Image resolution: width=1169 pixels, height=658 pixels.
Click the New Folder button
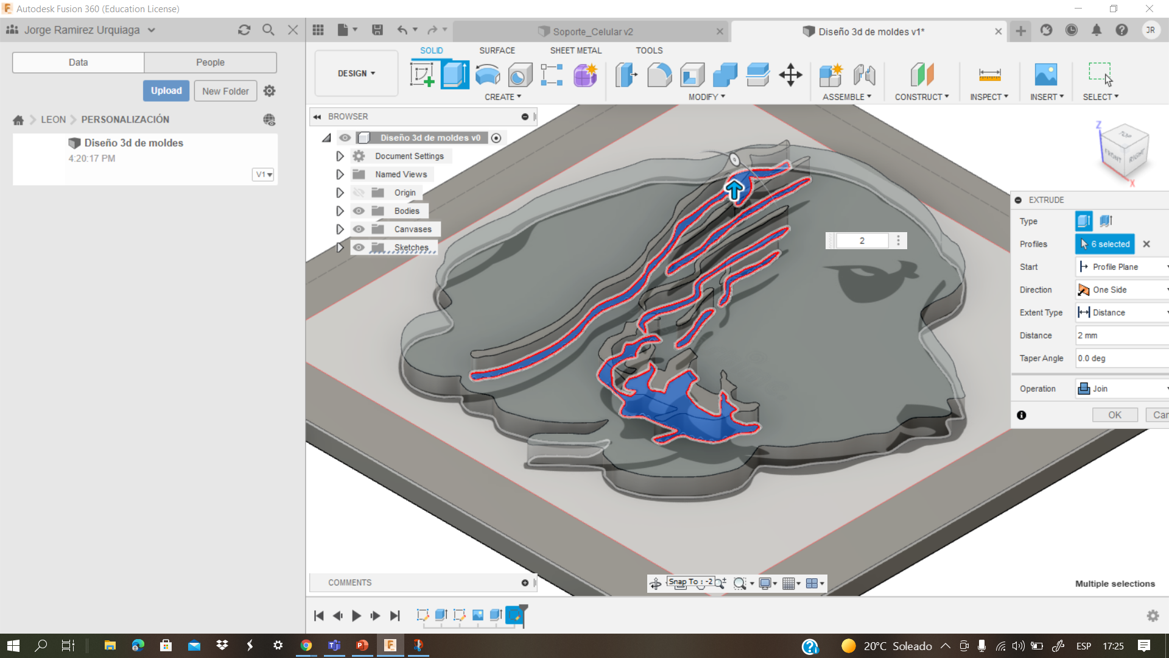225,91
